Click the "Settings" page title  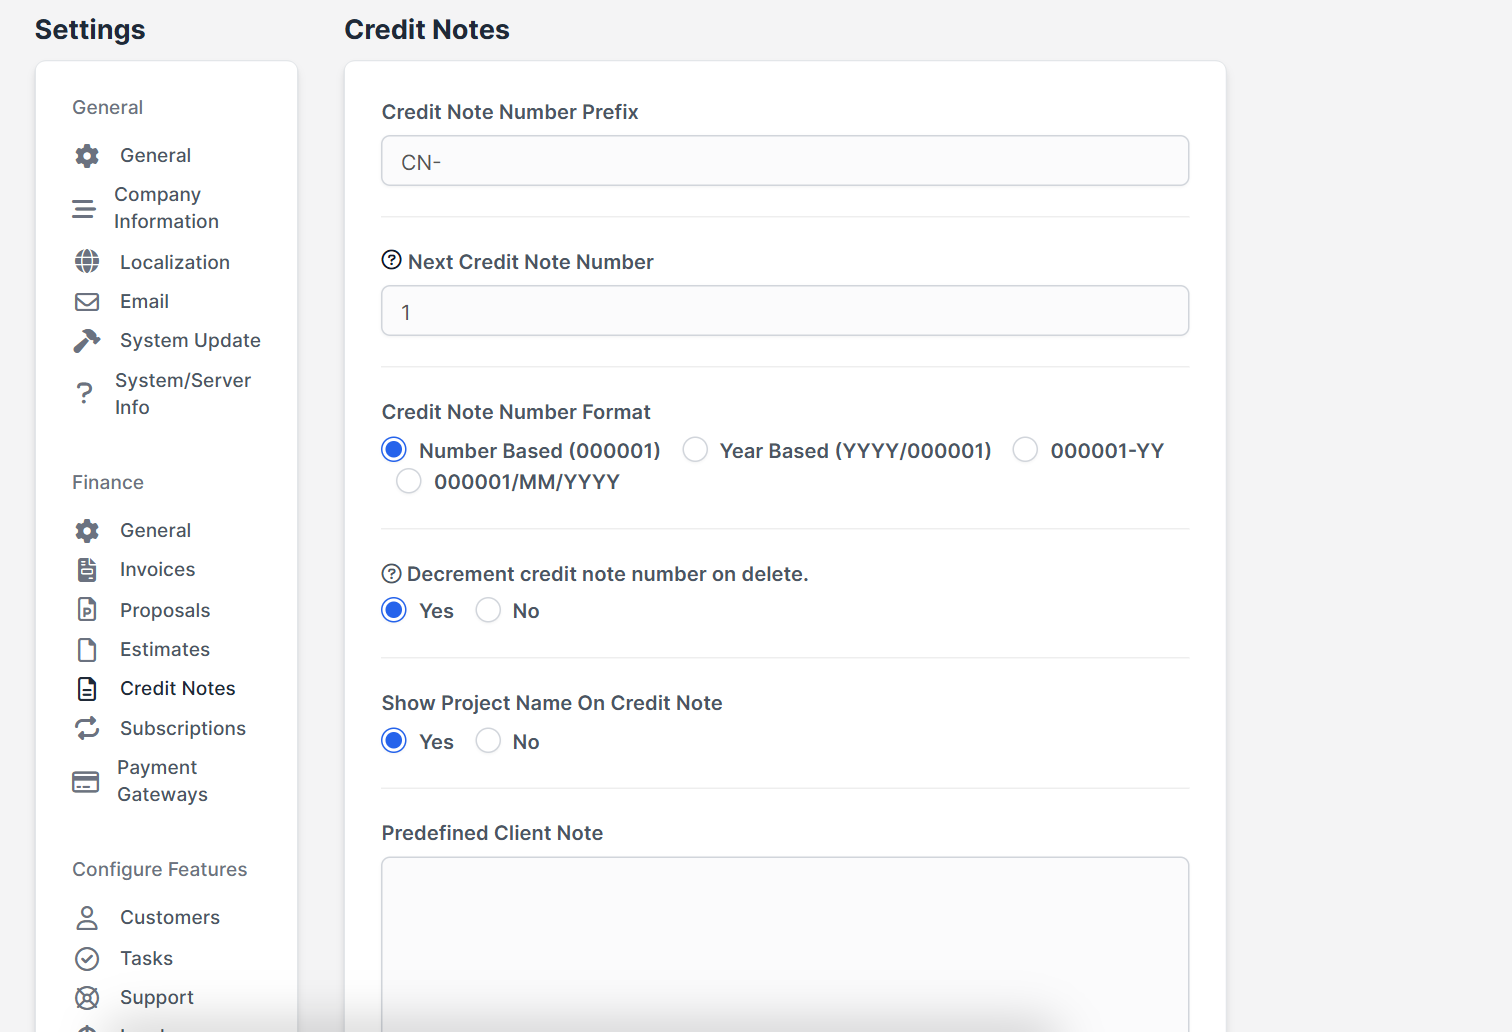pos(90,30)
